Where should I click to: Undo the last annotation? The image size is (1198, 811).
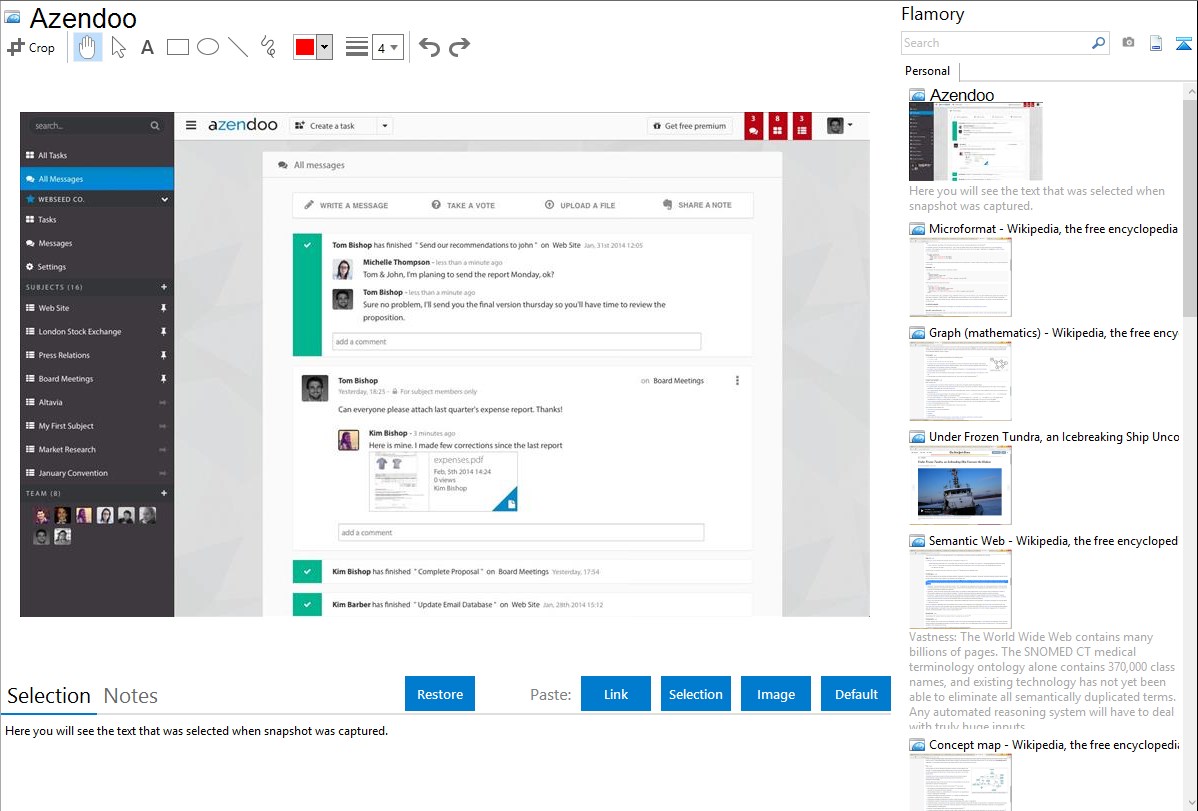pos(429,47)
